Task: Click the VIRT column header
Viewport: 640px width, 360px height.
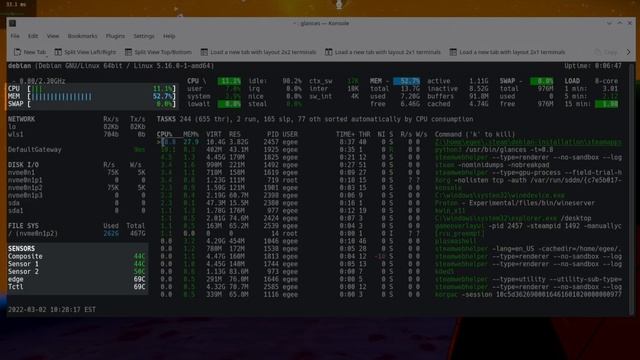Action: point(214,134)
